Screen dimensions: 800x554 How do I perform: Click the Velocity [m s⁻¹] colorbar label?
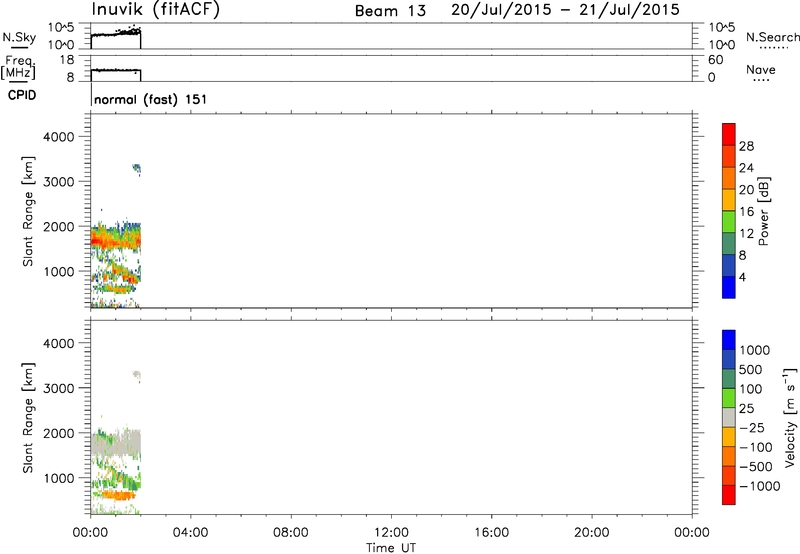coord(790,417)
